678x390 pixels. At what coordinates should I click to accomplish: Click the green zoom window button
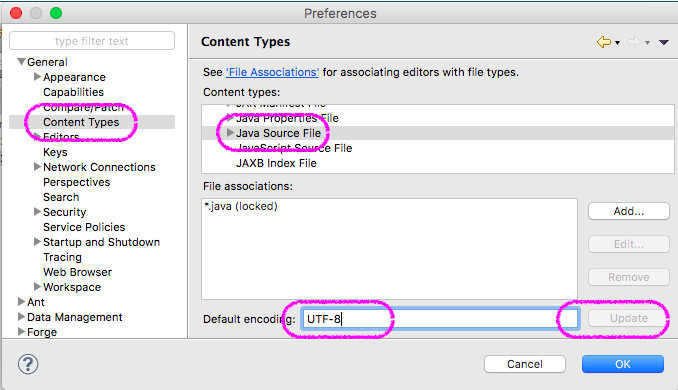pos(56,13)
